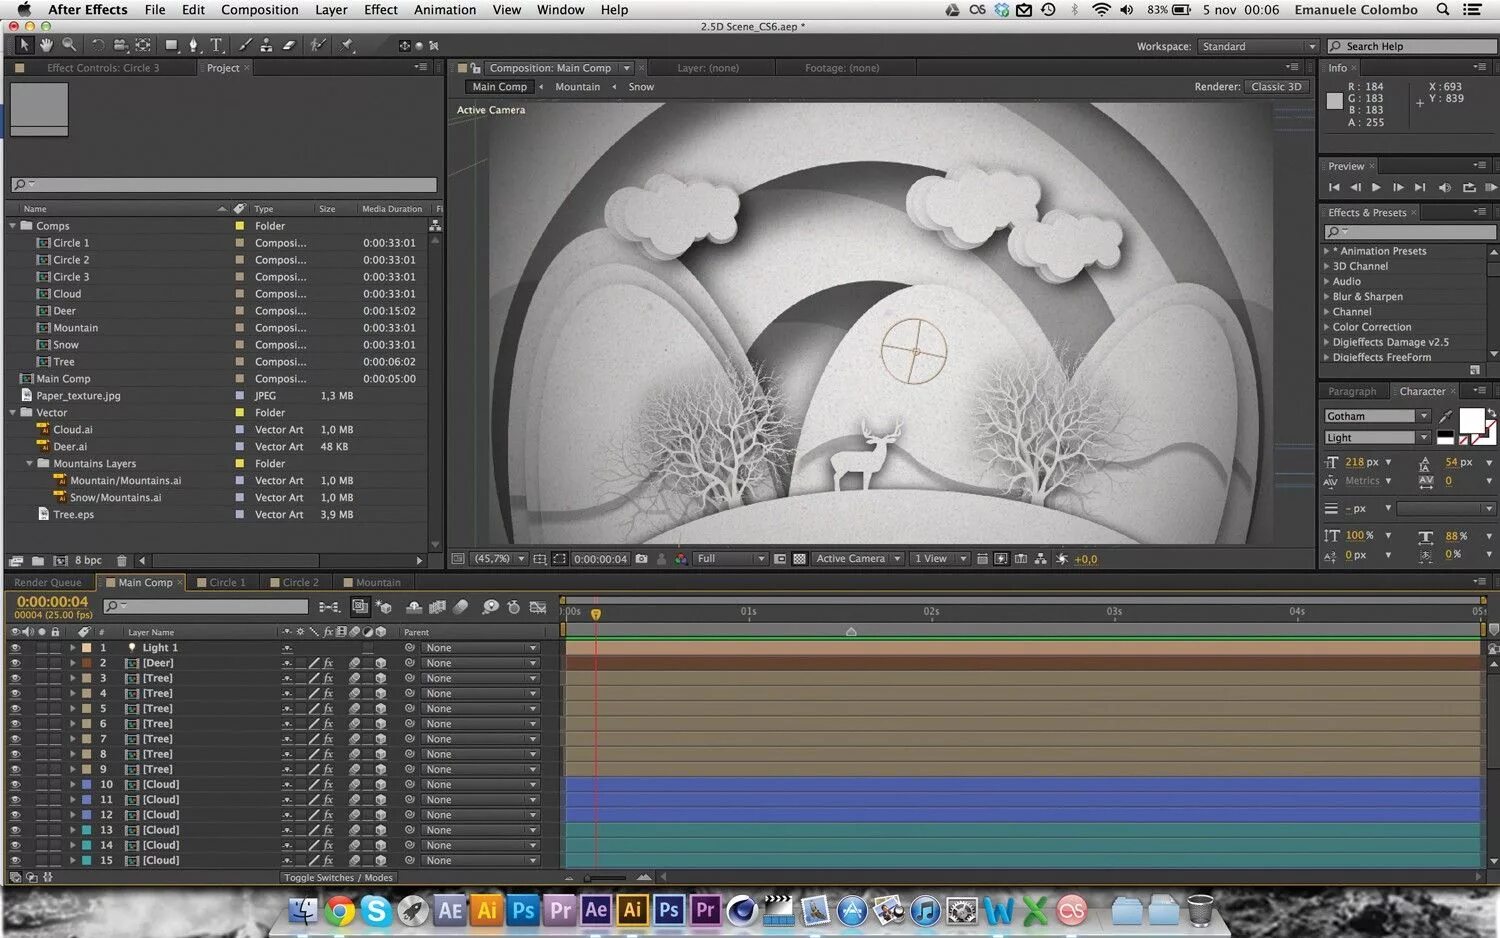
Task: Hide layer 10 Cloud with eye icon
Action: [x=15, y=785]
